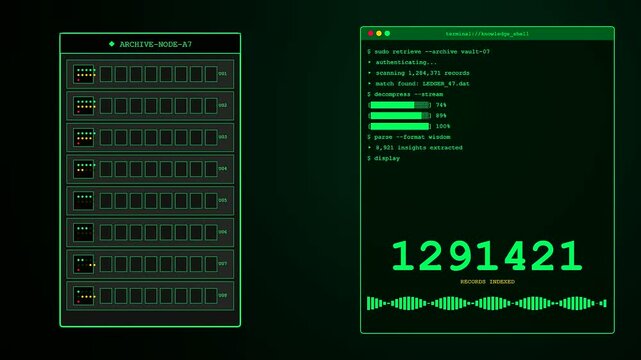Click the LED status panel of unit 008
This screenshot has width=641, height=360.
pos(84,296)
